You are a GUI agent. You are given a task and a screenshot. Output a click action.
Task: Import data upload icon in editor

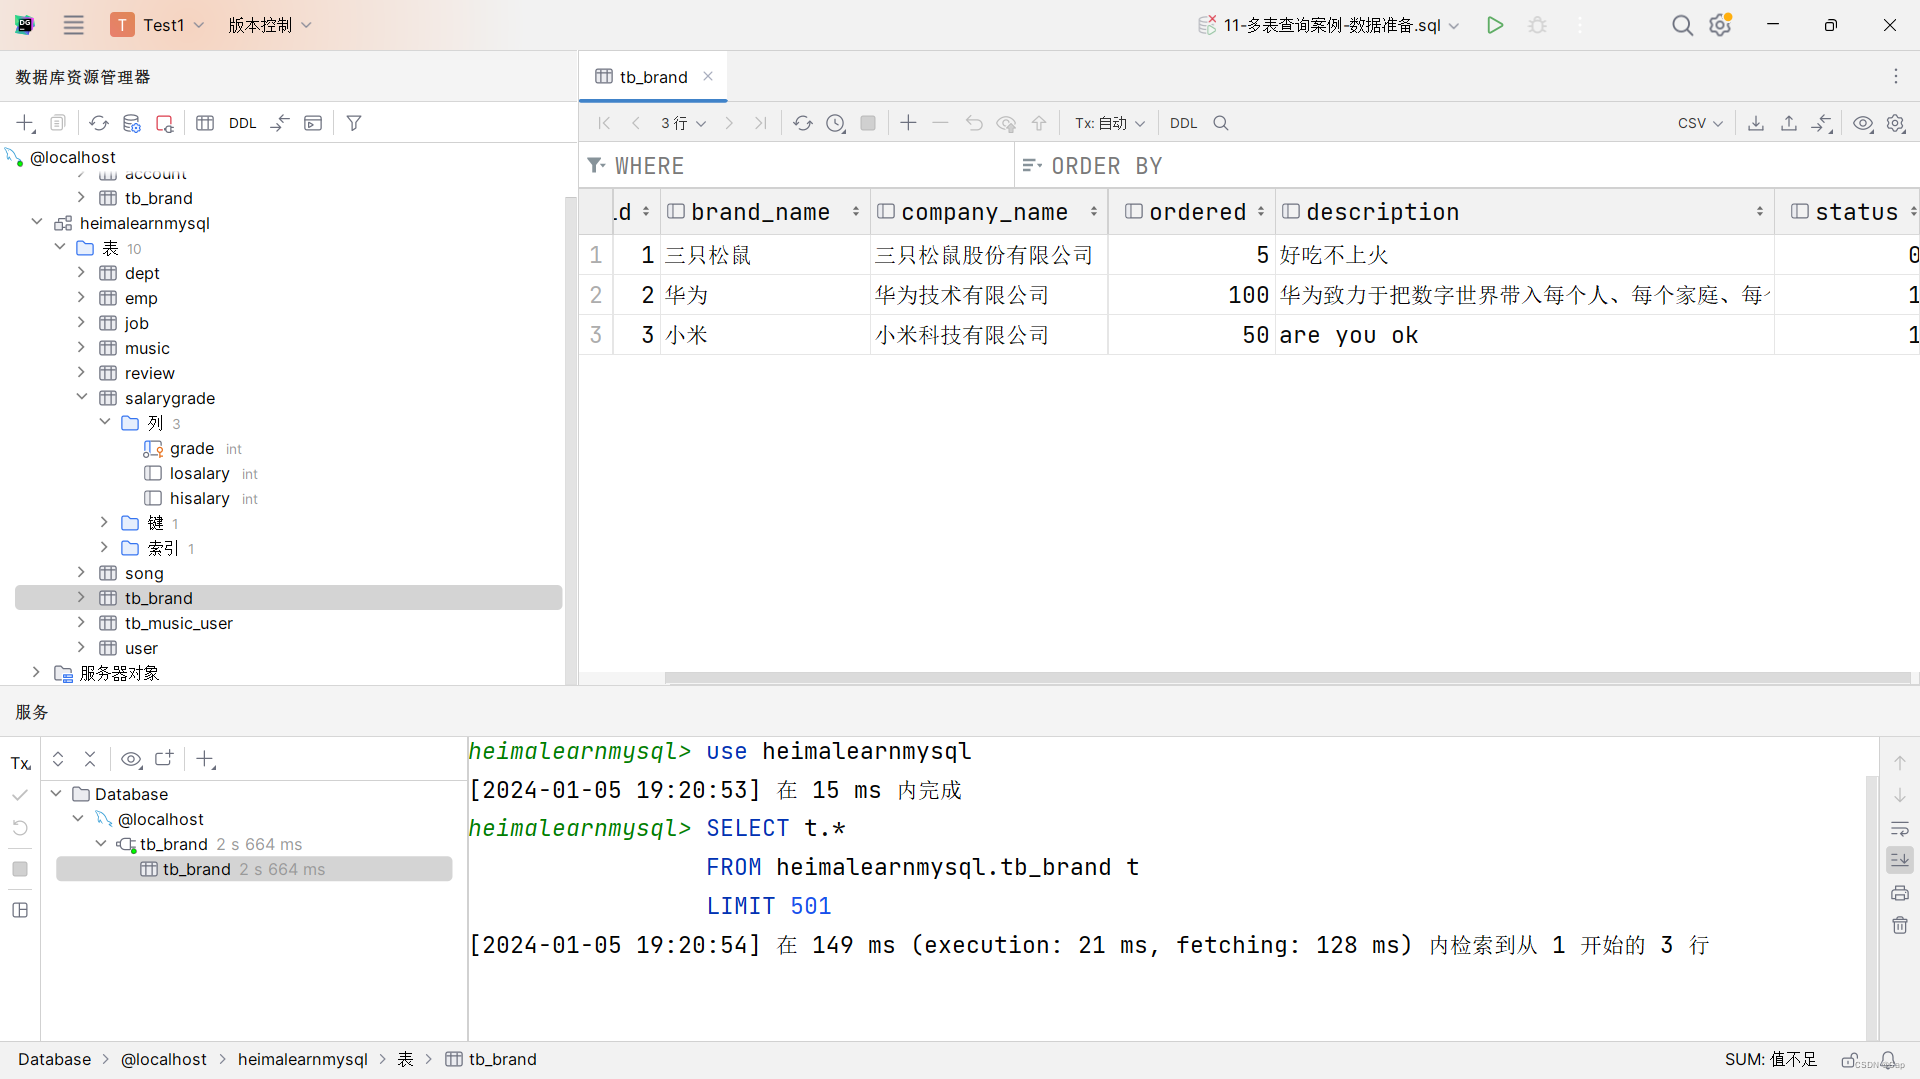(1789, 123)
